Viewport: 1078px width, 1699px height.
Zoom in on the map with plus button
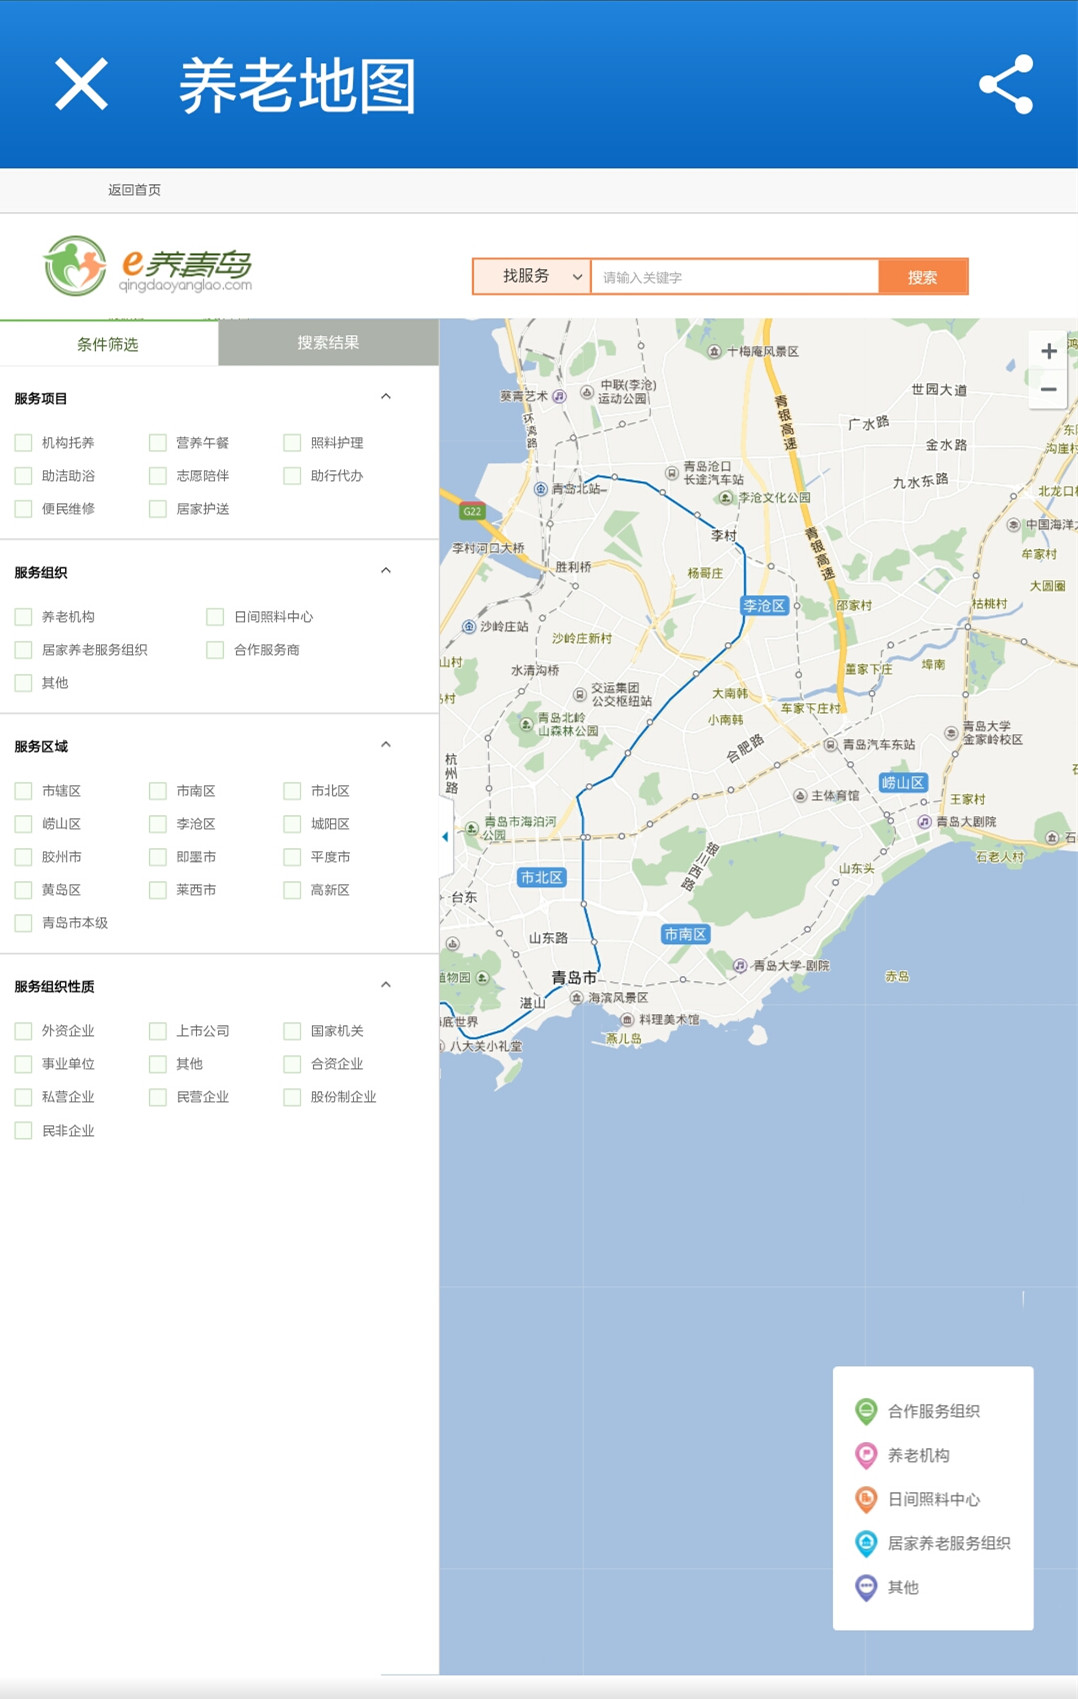click(1048, 351)
